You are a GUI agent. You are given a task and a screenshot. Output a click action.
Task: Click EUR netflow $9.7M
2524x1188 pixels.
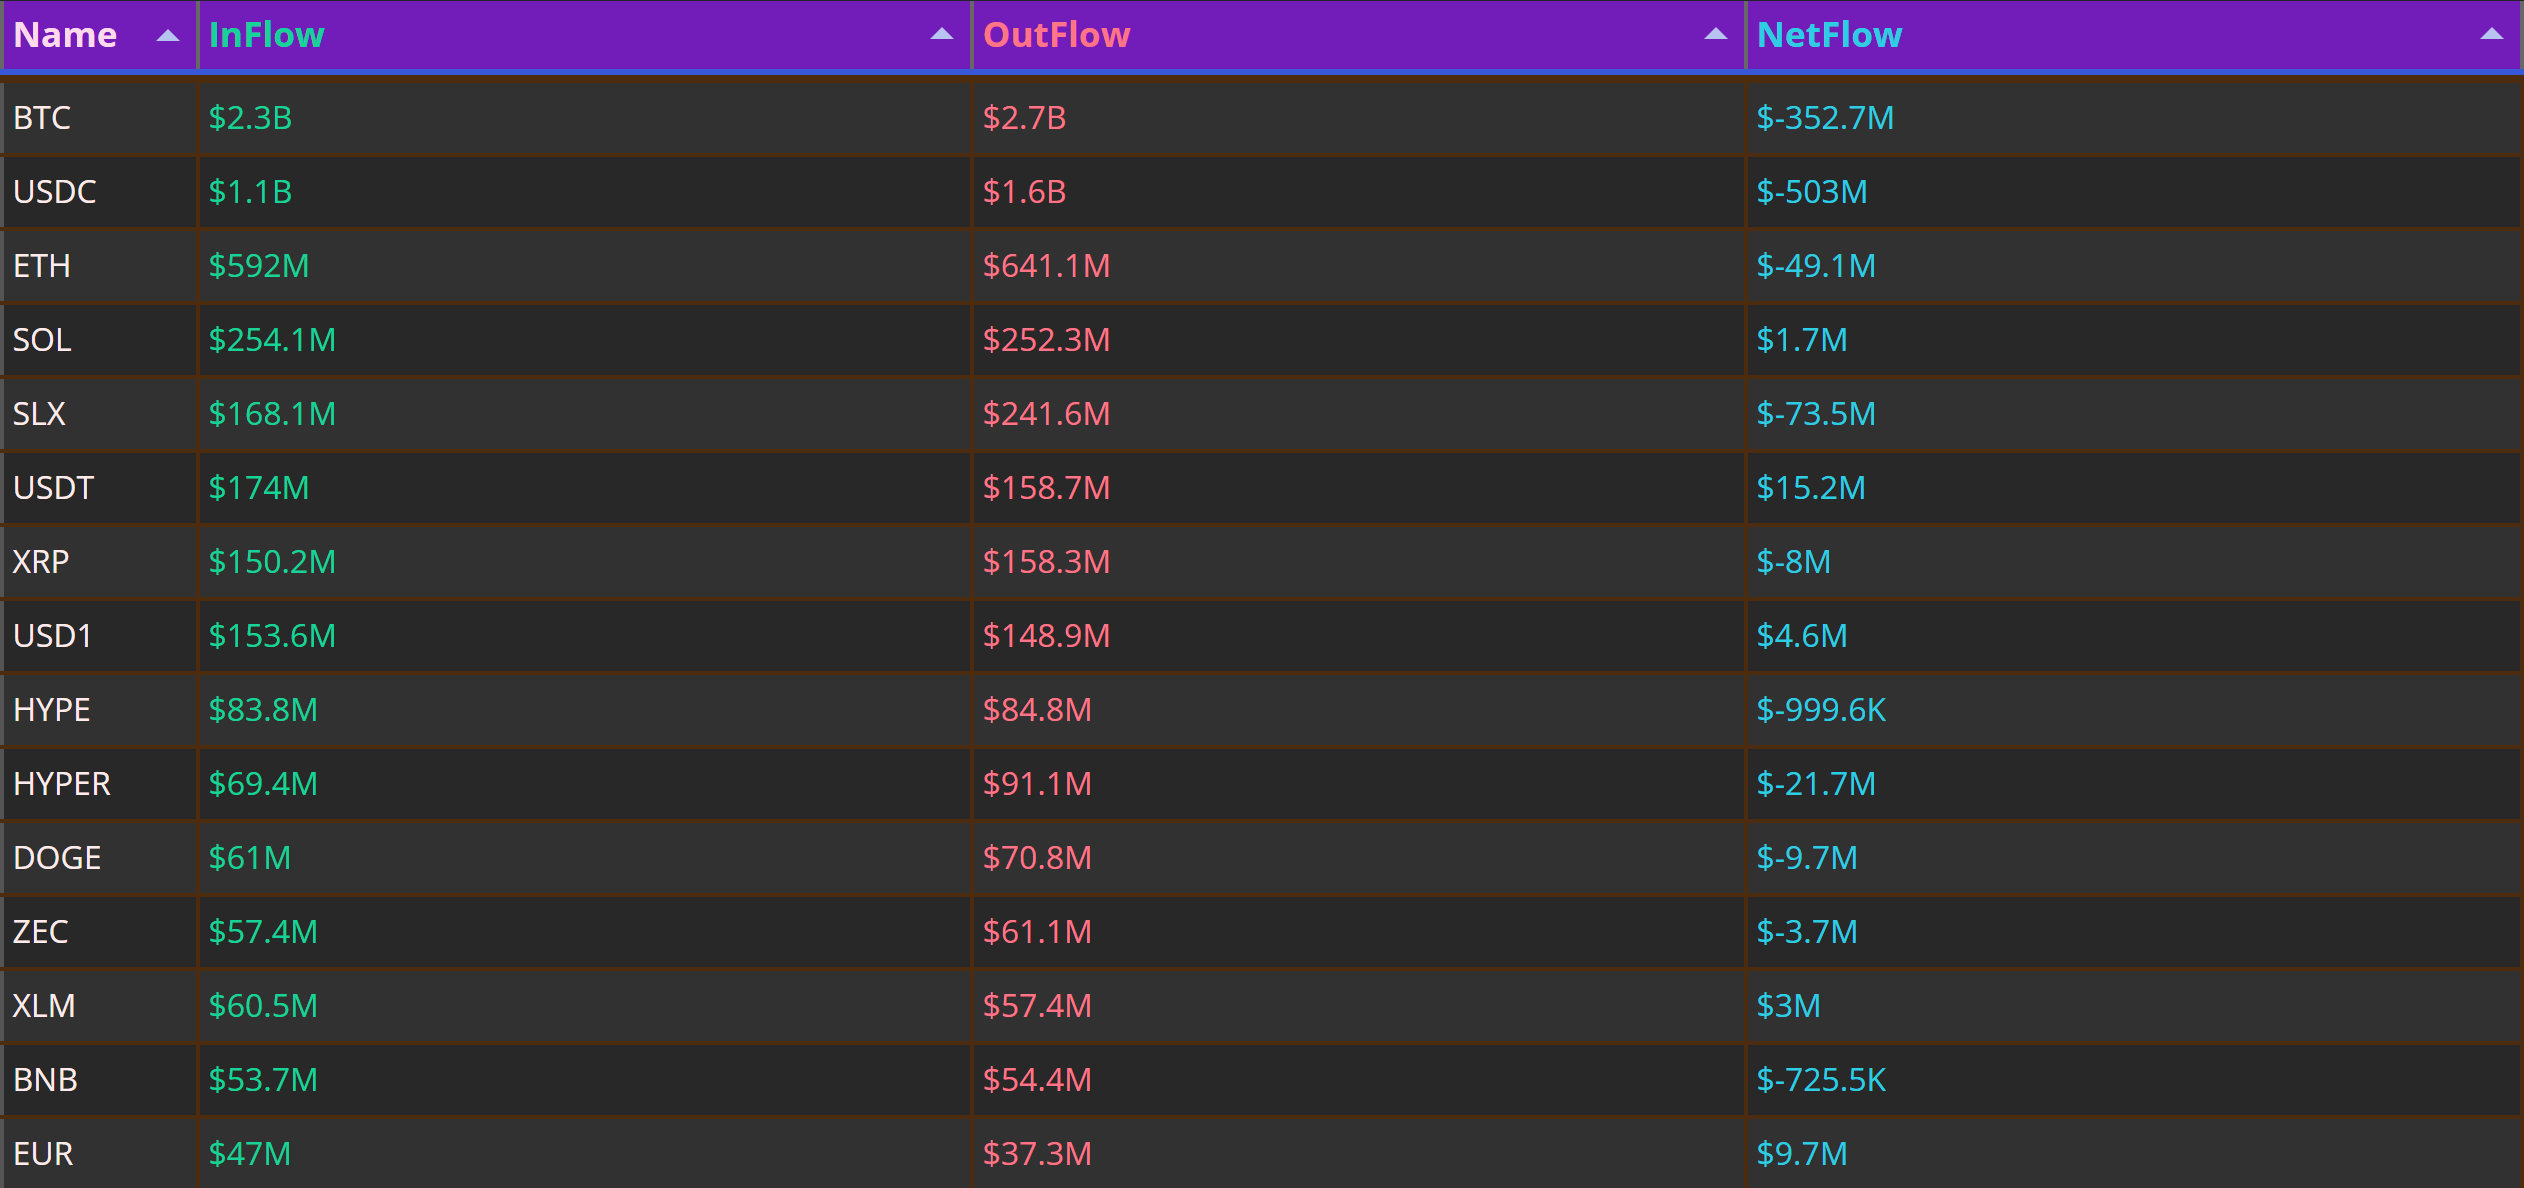pos(1802,1154)
